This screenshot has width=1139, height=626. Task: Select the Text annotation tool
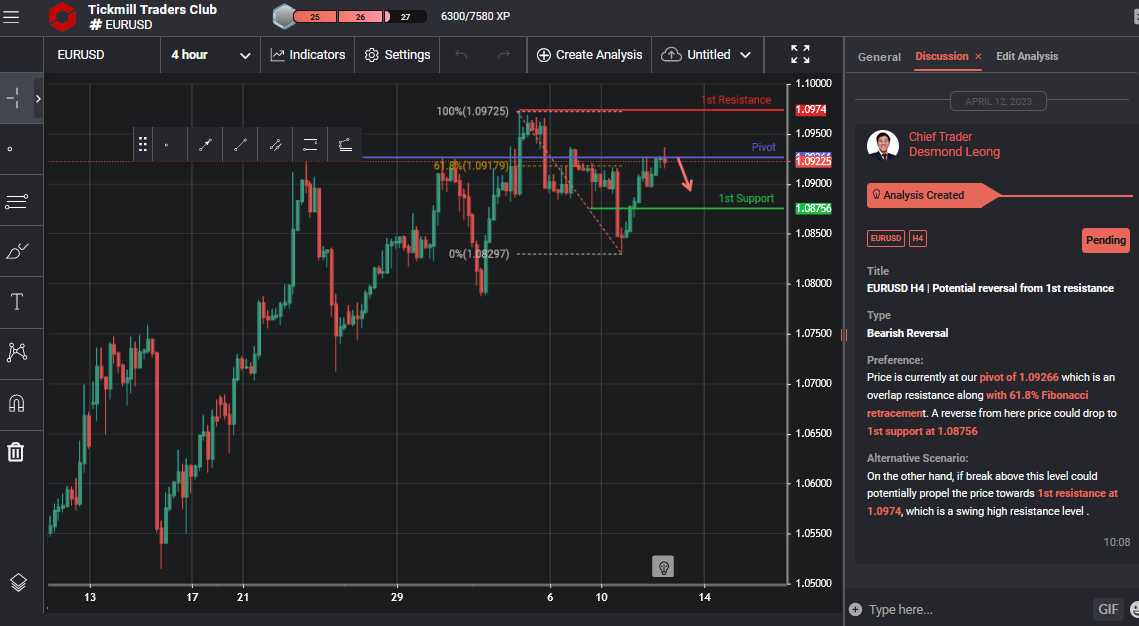(x=17, y=301)
